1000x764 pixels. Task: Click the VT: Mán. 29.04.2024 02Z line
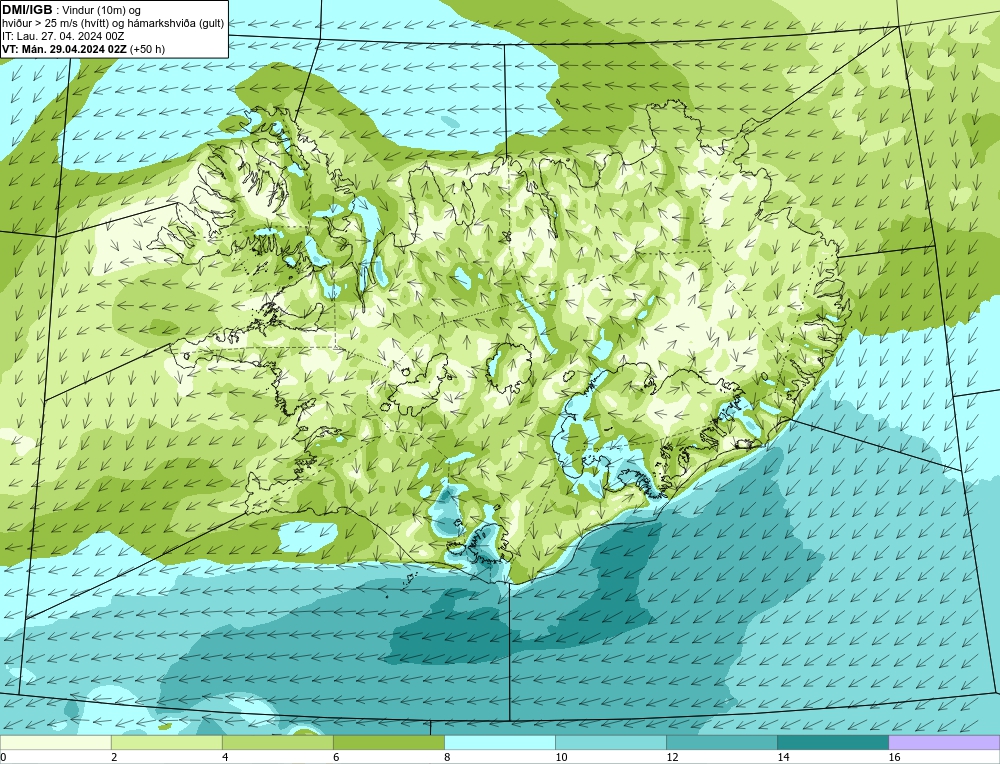tap(83, 49)
